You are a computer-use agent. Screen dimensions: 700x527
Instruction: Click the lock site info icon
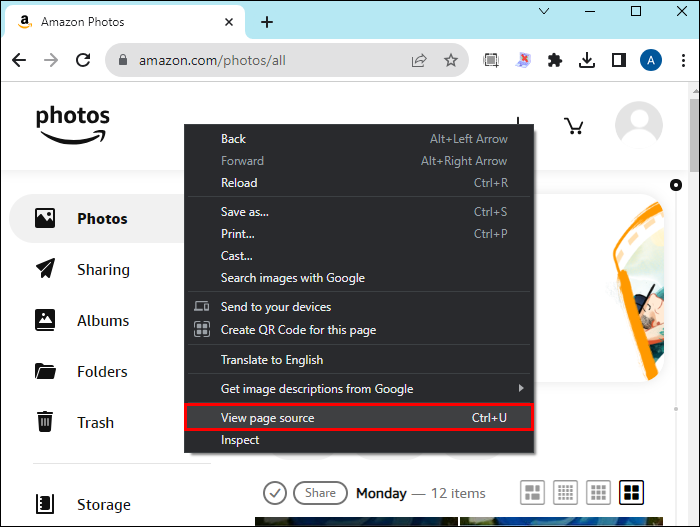tap(123, 60)
